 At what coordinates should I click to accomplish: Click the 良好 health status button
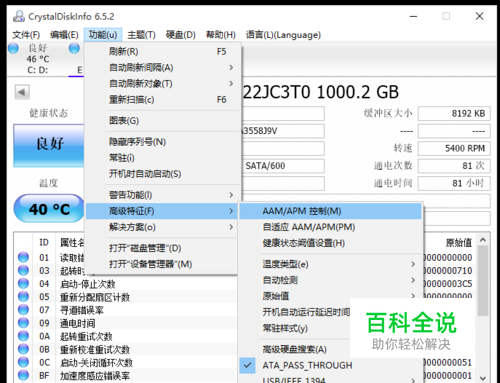pos(49,145)
